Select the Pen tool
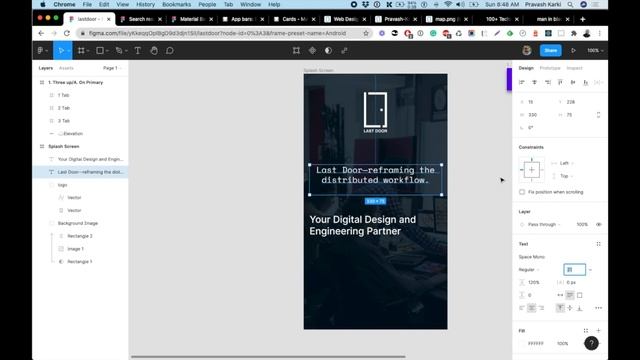 click(119, 51)
